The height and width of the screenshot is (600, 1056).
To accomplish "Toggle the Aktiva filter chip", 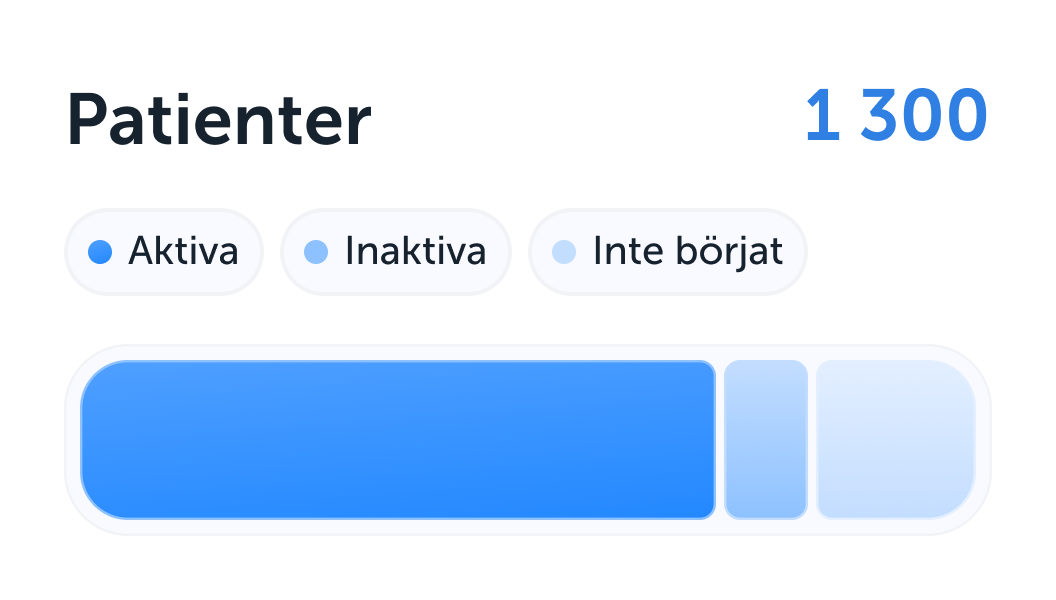I will tap(164, 252).
